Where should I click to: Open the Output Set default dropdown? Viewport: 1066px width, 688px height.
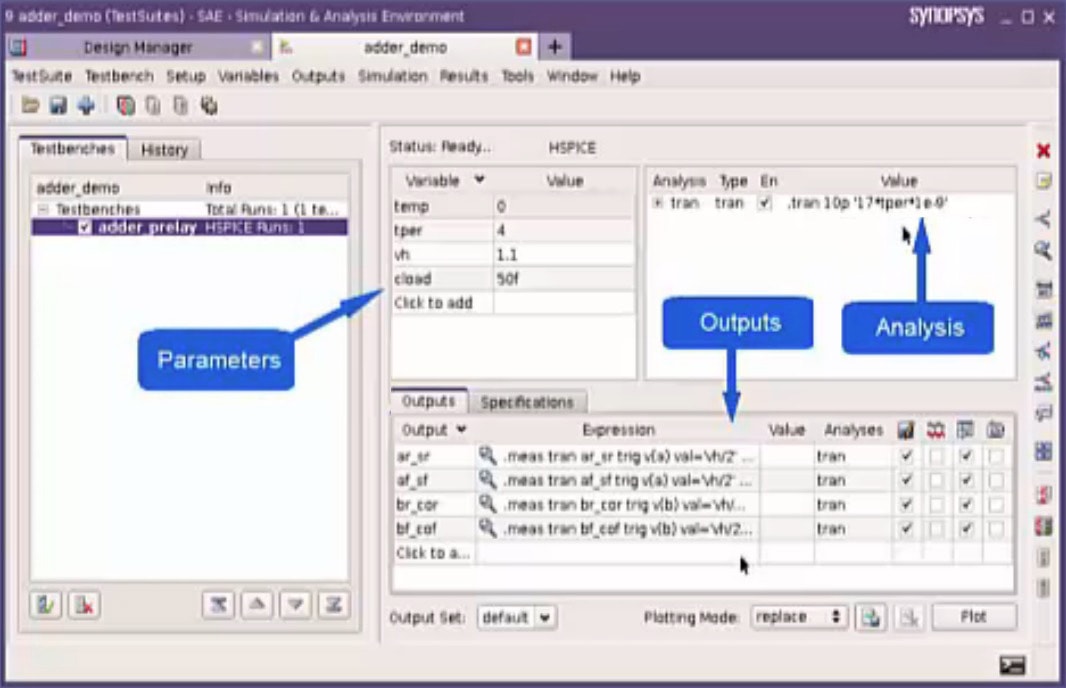pyautogui.click(x=516, y=617)
